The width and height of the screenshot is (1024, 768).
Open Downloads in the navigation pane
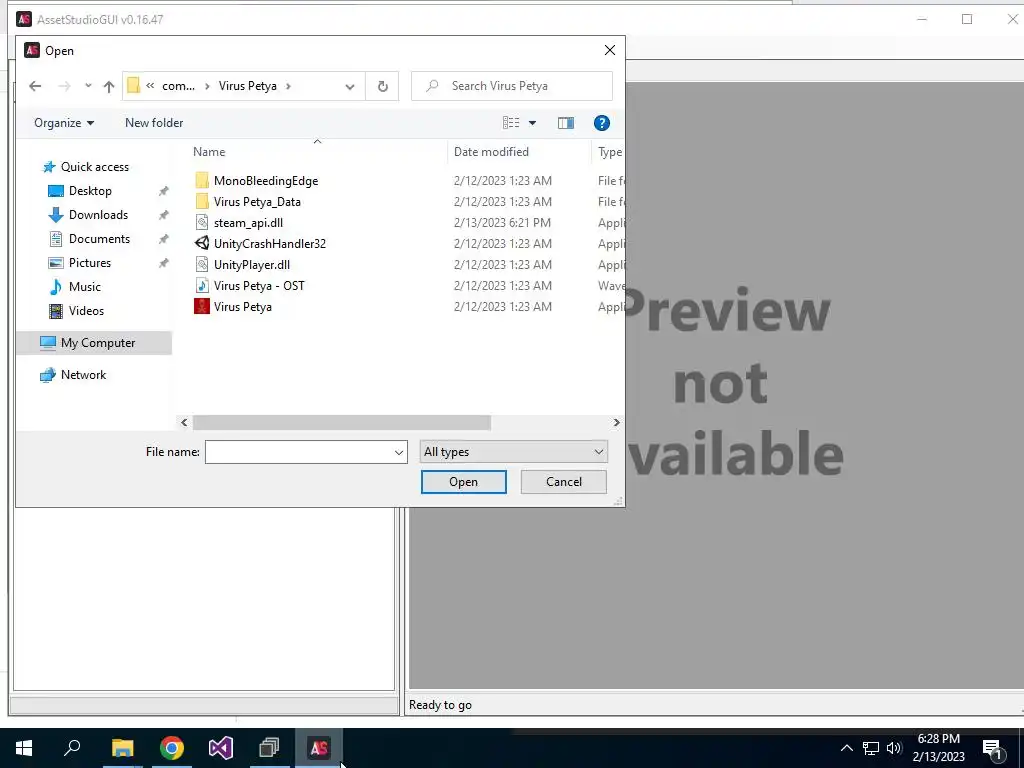98,215
